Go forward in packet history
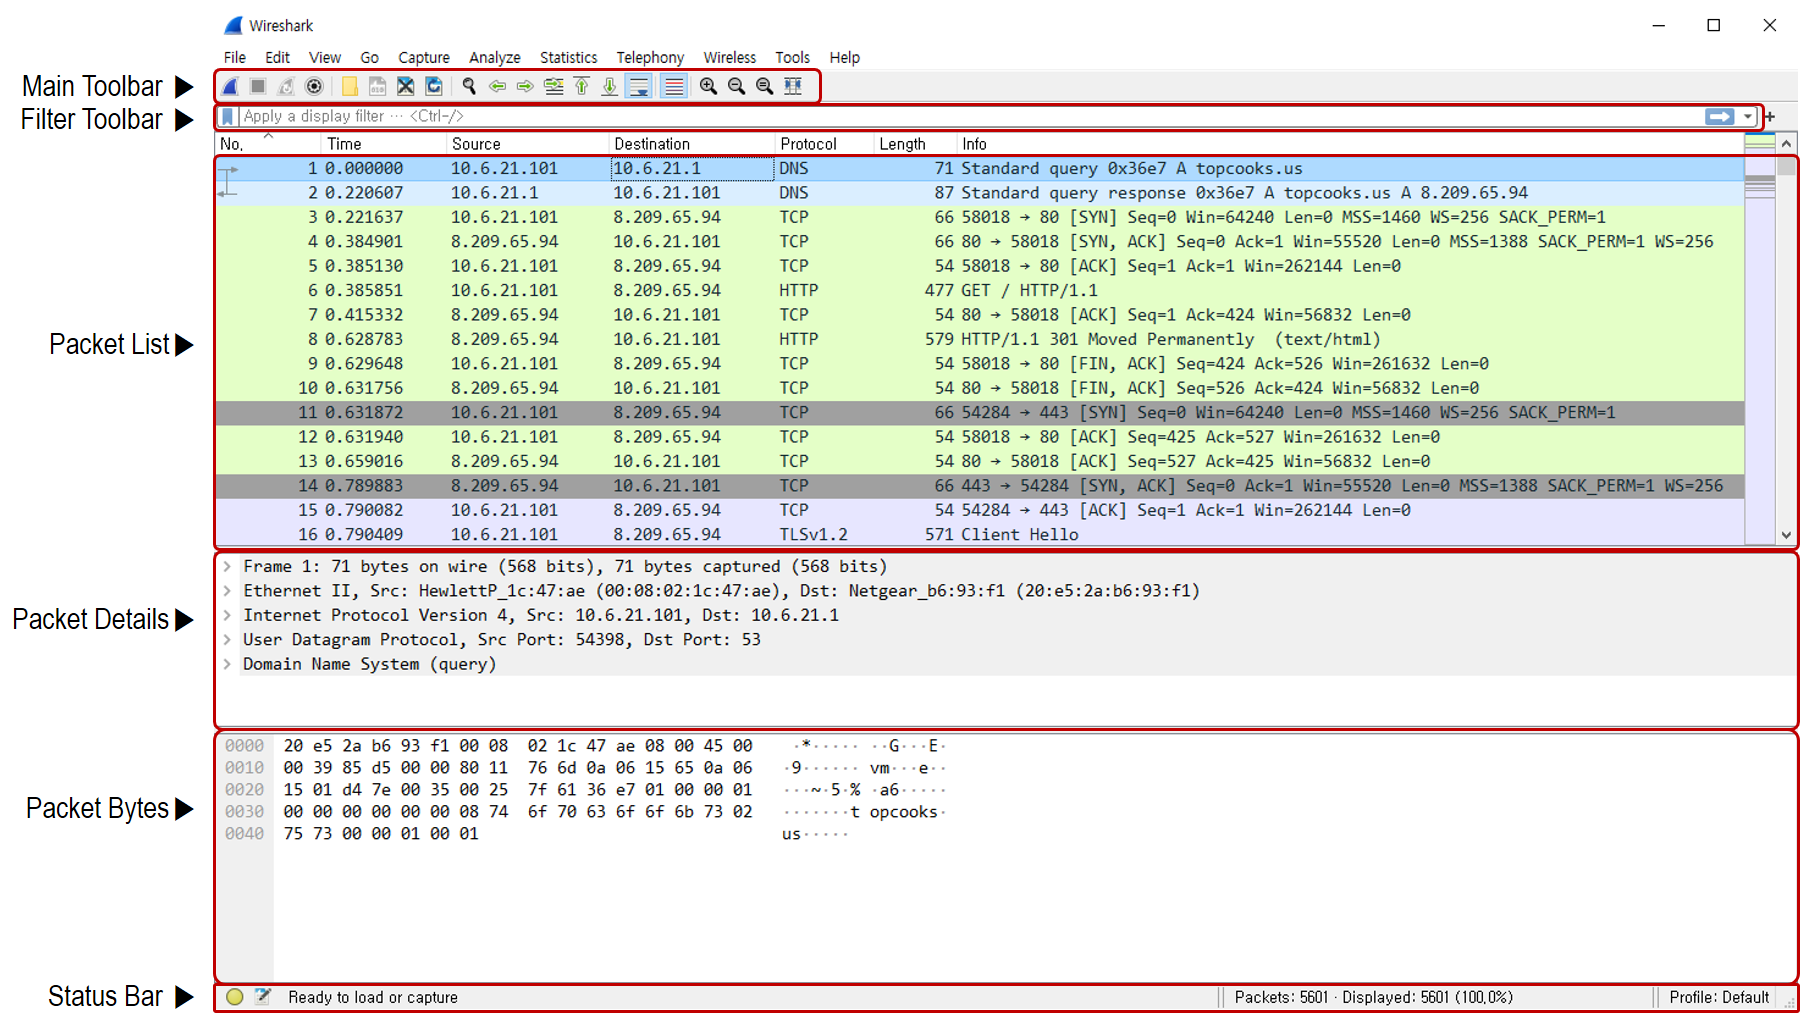The height and width of the screenshot is (1029, 1809). coord(525,87)
